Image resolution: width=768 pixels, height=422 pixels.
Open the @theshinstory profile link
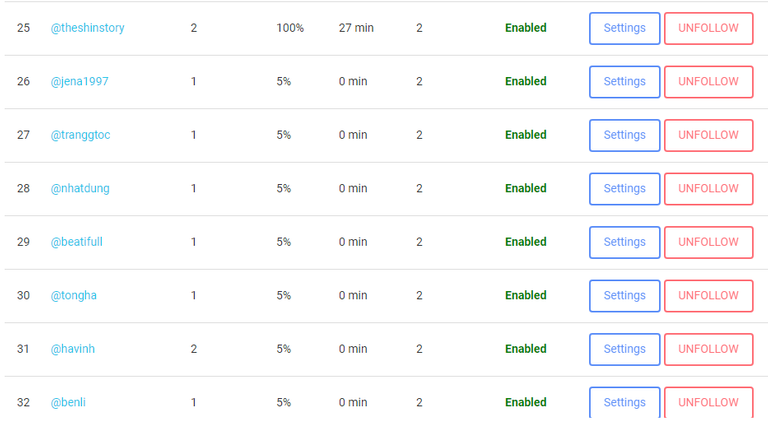[88, 28]
